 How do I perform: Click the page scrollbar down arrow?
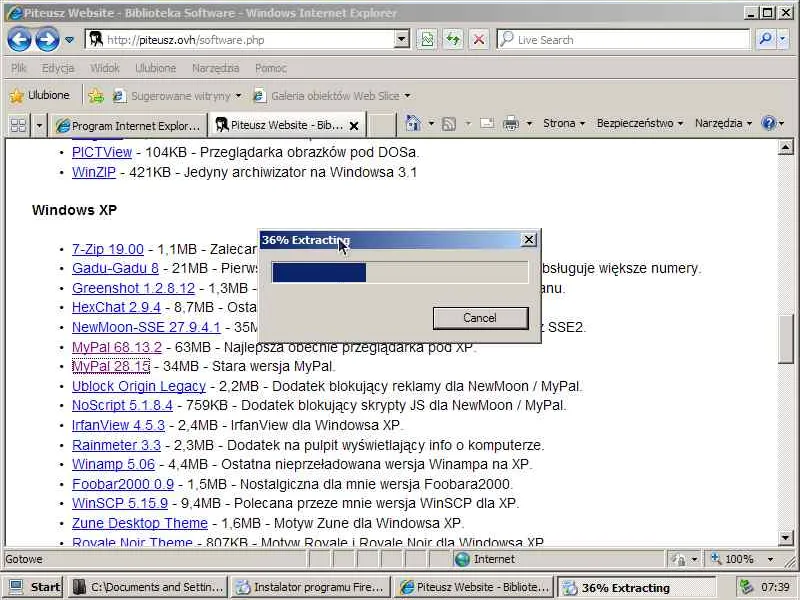point(785,537)
